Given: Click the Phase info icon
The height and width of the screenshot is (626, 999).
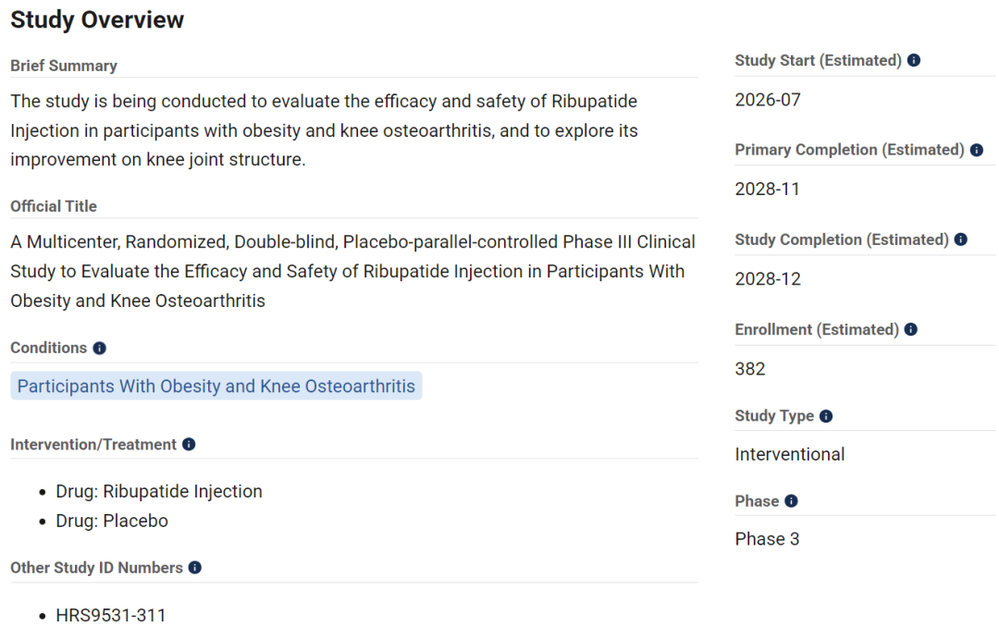Looking at the screenshot, I should (791, 501).
